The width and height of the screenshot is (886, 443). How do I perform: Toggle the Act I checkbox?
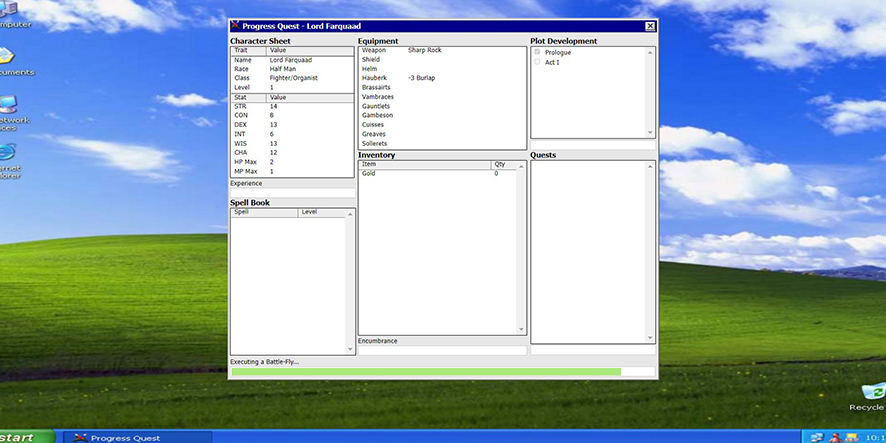(x=537, y=62)
